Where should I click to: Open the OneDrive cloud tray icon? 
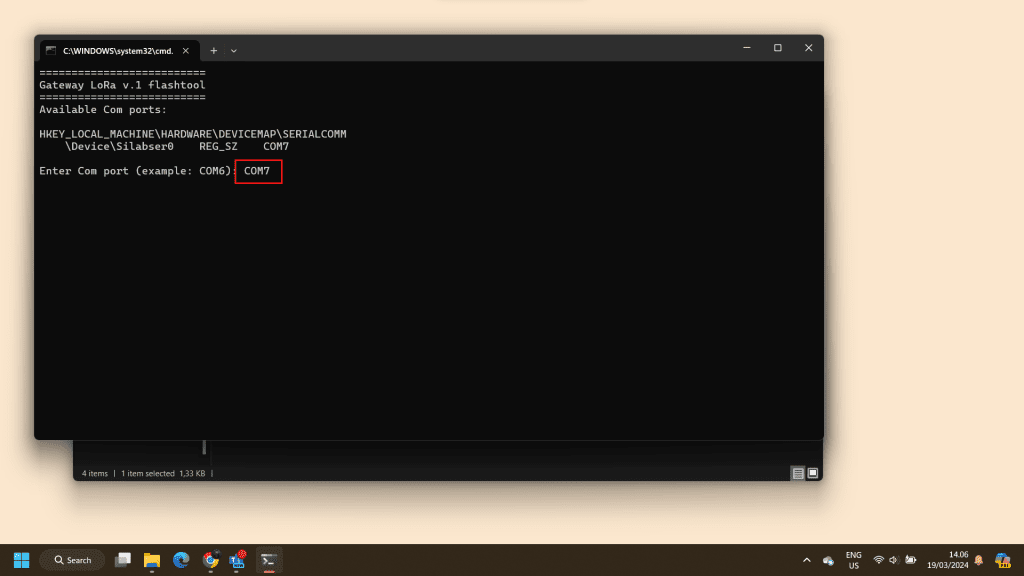[828, 560]
